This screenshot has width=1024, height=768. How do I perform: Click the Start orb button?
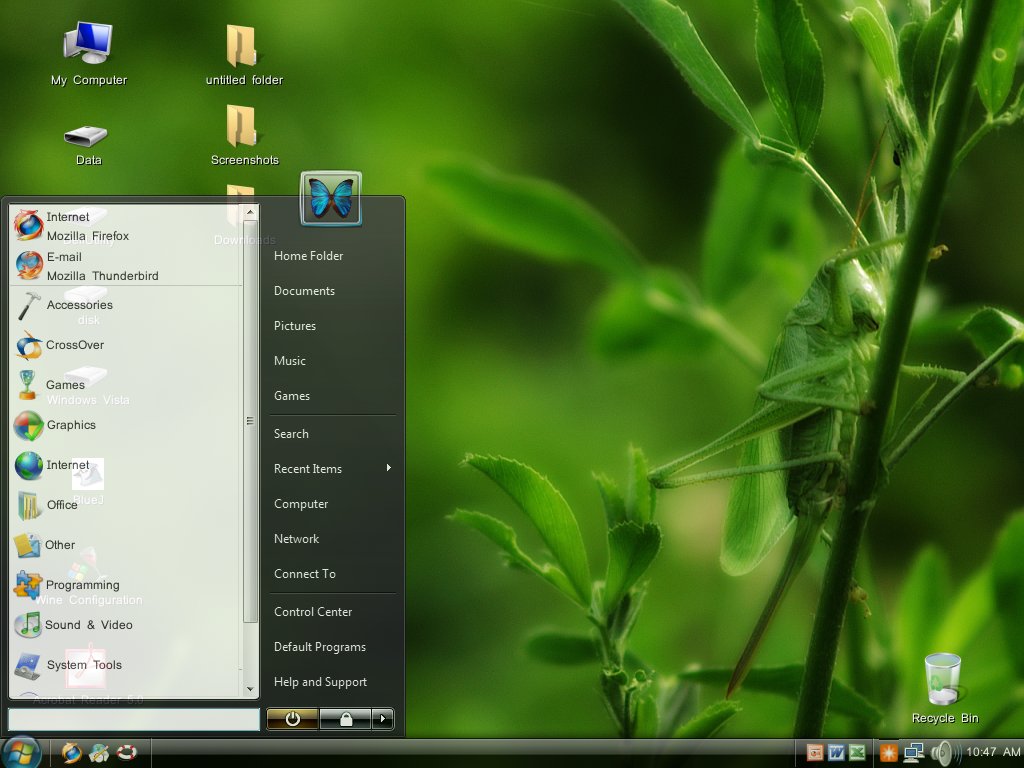[x=21, y=753]
